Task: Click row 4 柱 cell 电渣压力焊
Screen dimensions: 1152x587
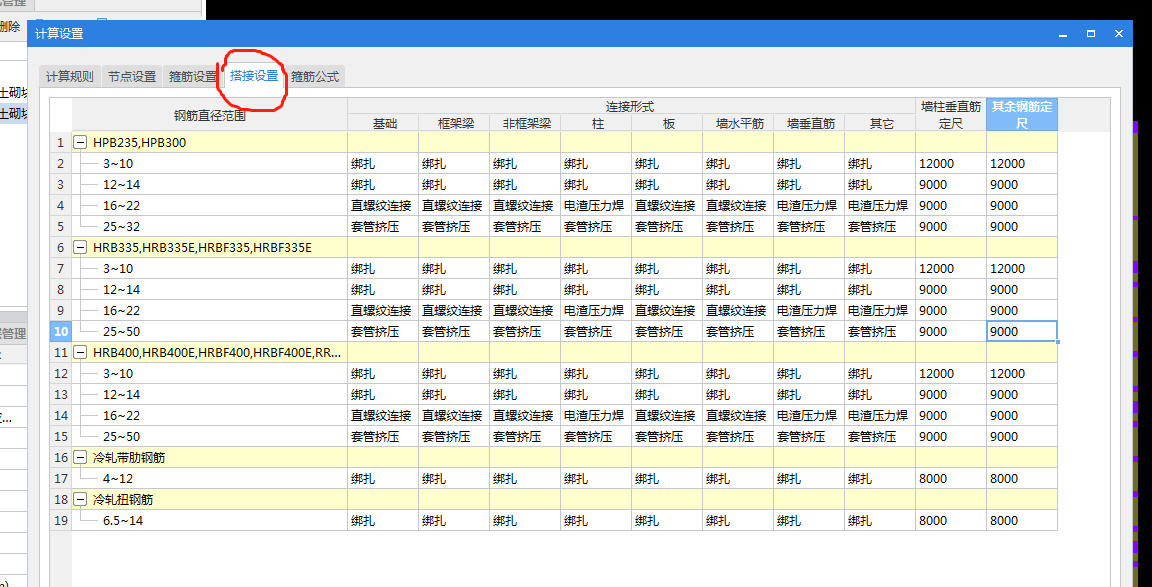Action: click(x=596, y=206)
